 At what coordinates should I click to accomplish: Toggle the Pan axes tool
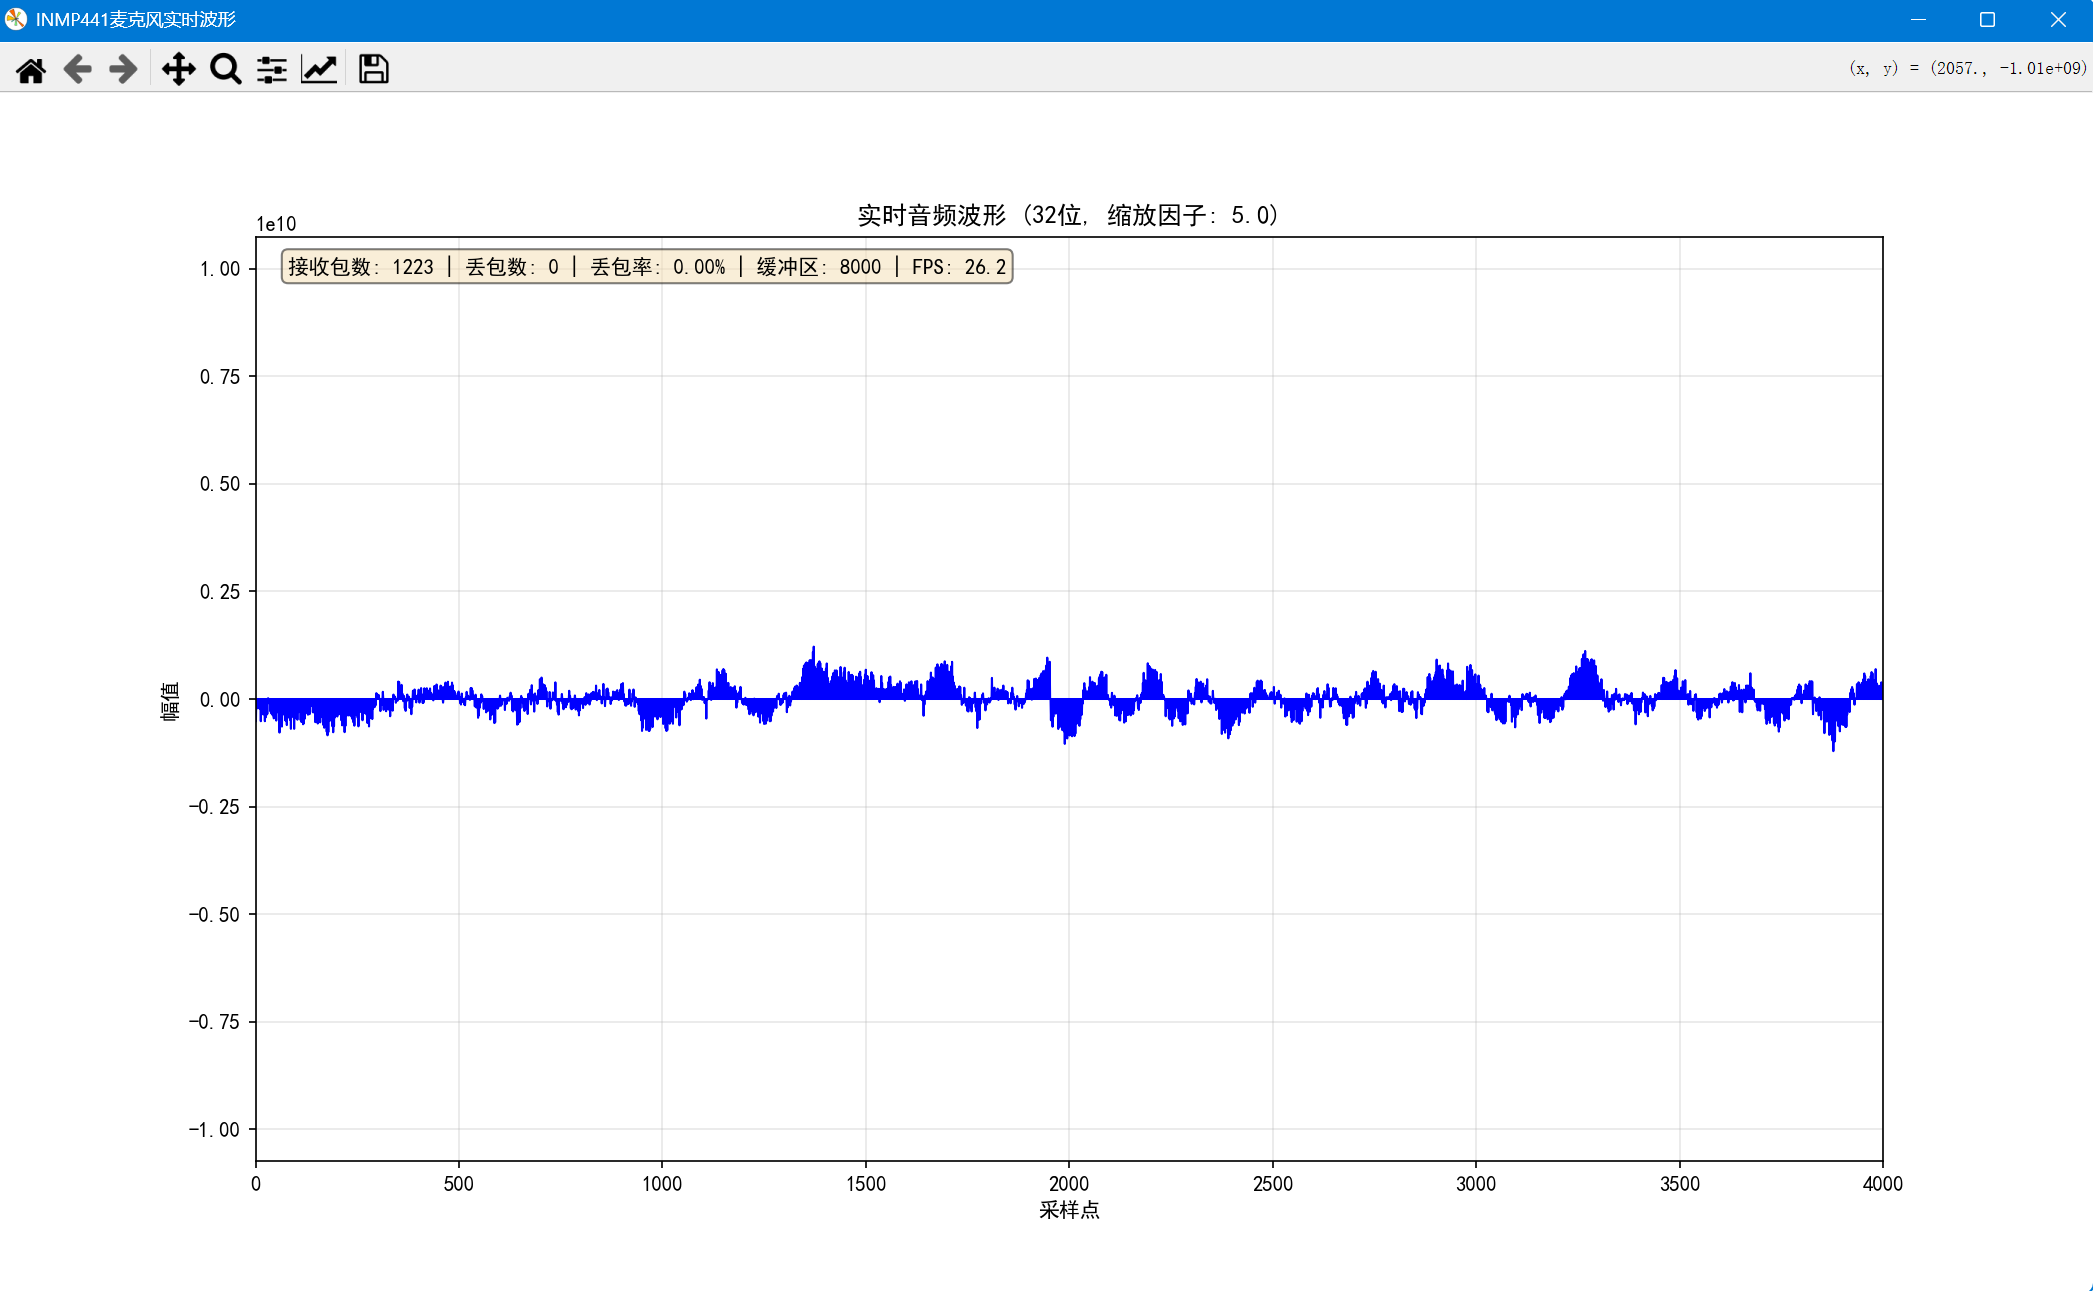tap(178, 69)
